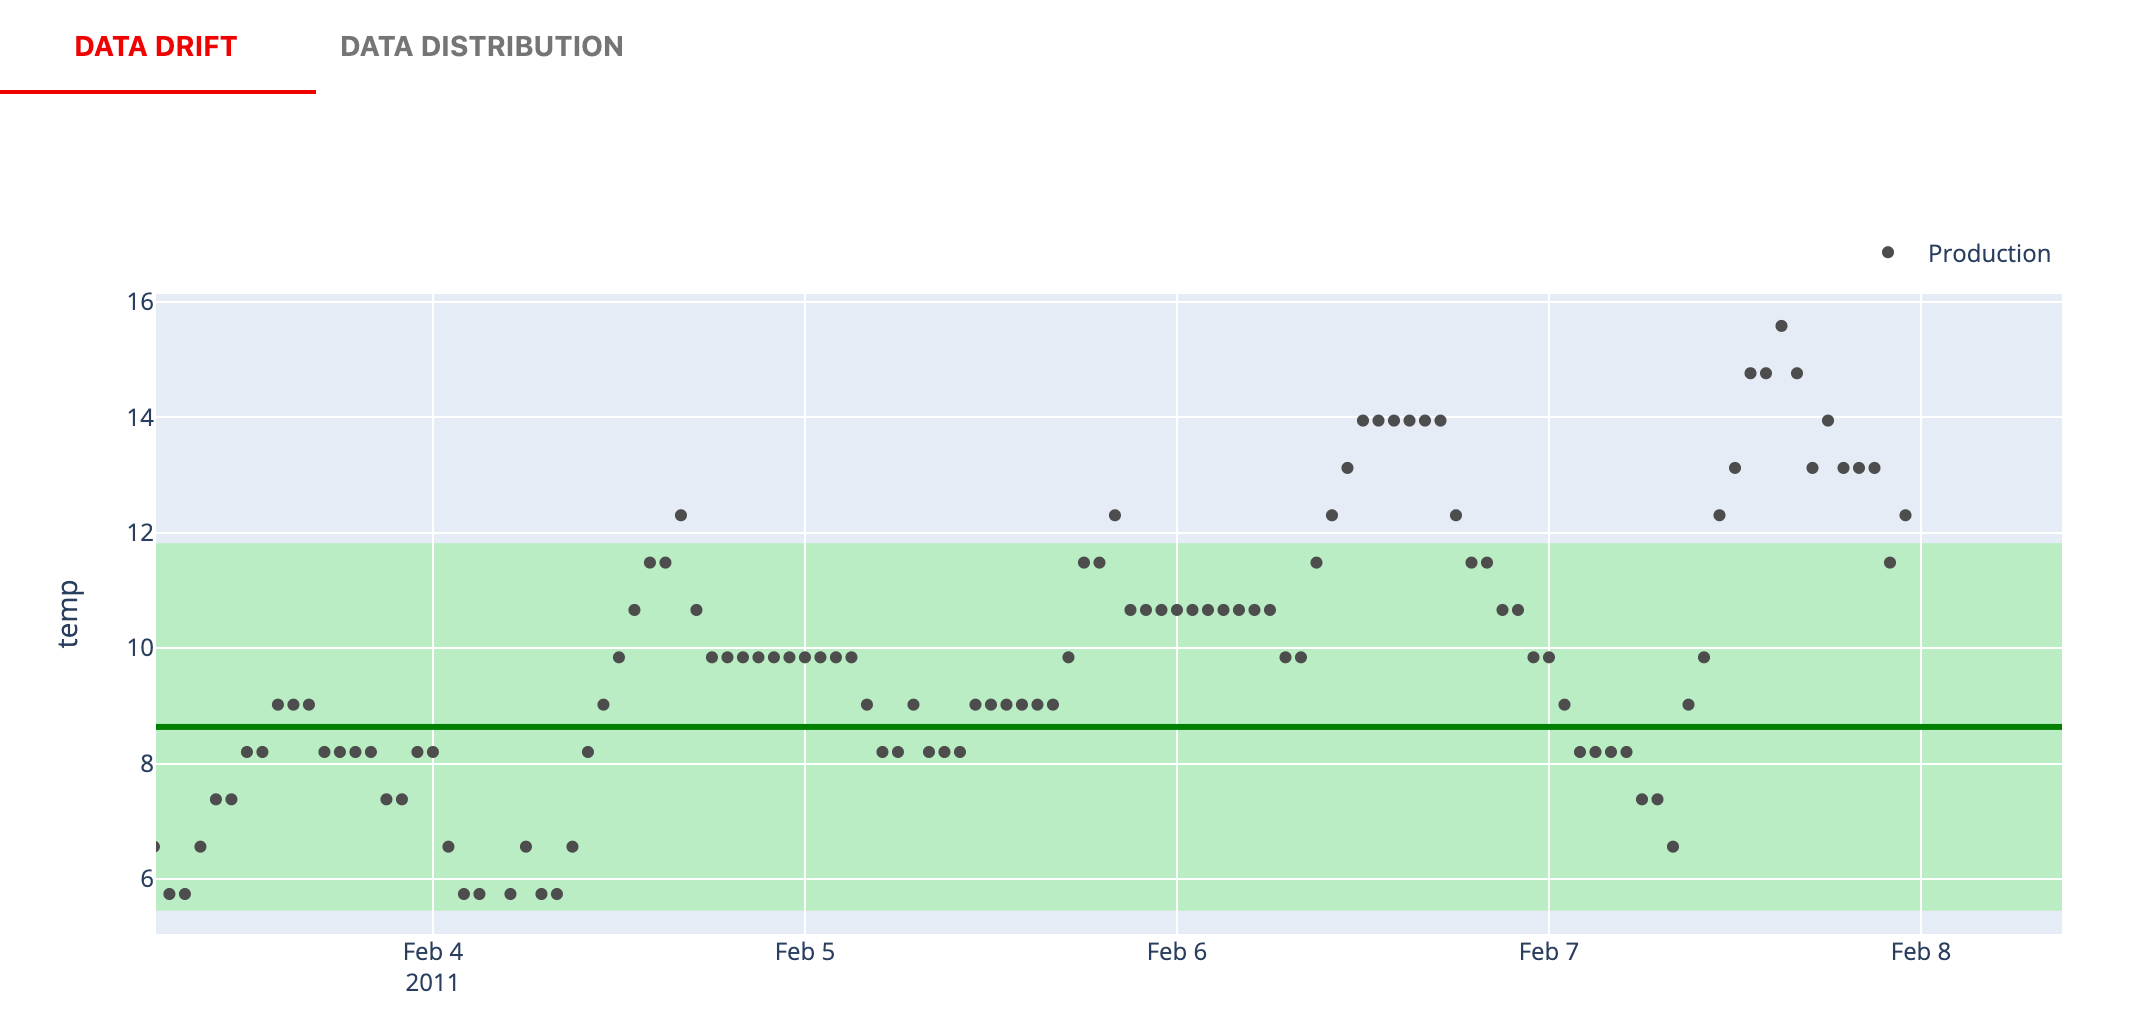Screen dimensions: 2136x1020
Task: Click the Feb 6 x-axis label
Action: 1177,952
